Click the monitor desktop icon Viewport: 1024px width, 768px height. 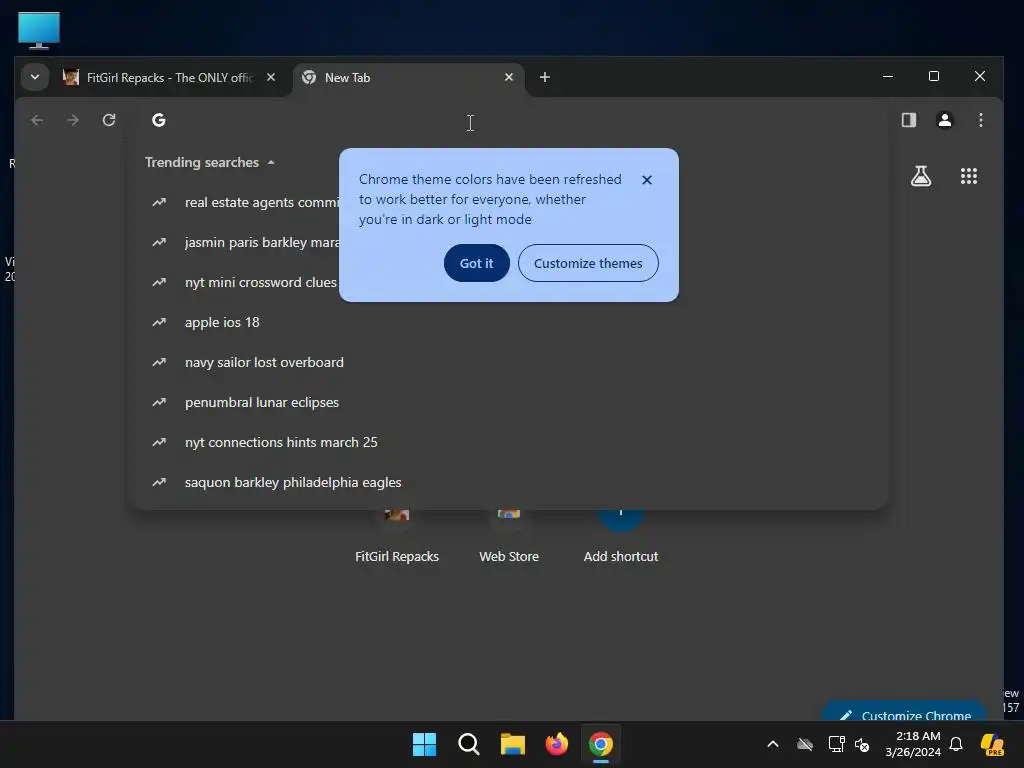click(x=39, y=30)
